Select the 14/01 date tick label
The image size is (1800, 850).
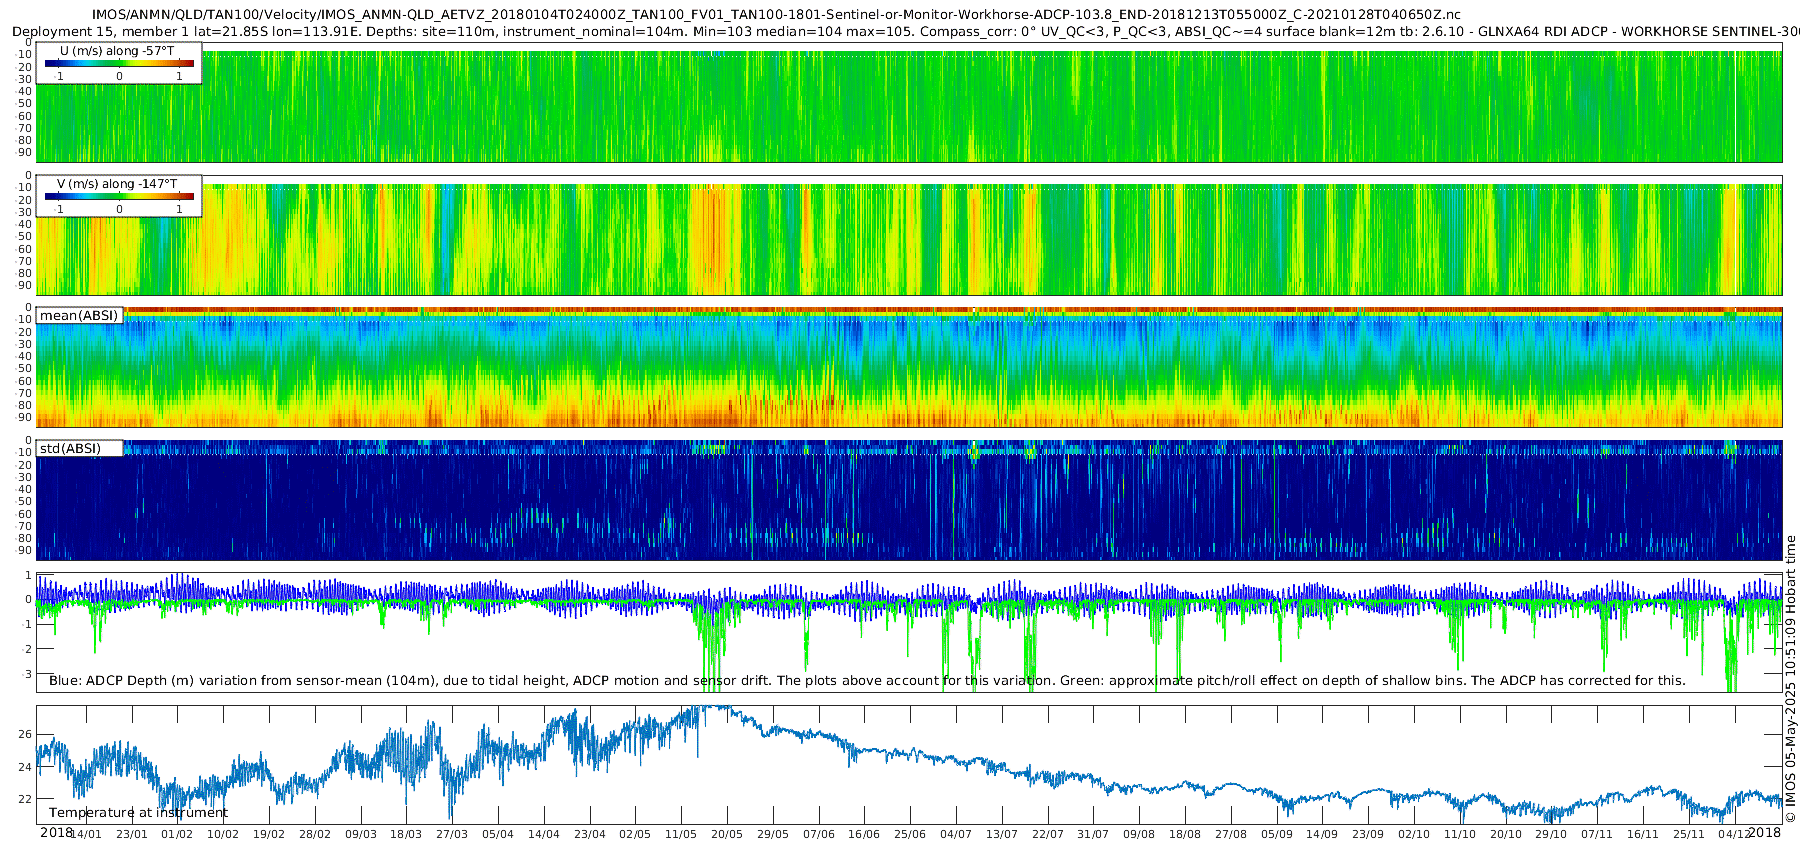(86, 834)
